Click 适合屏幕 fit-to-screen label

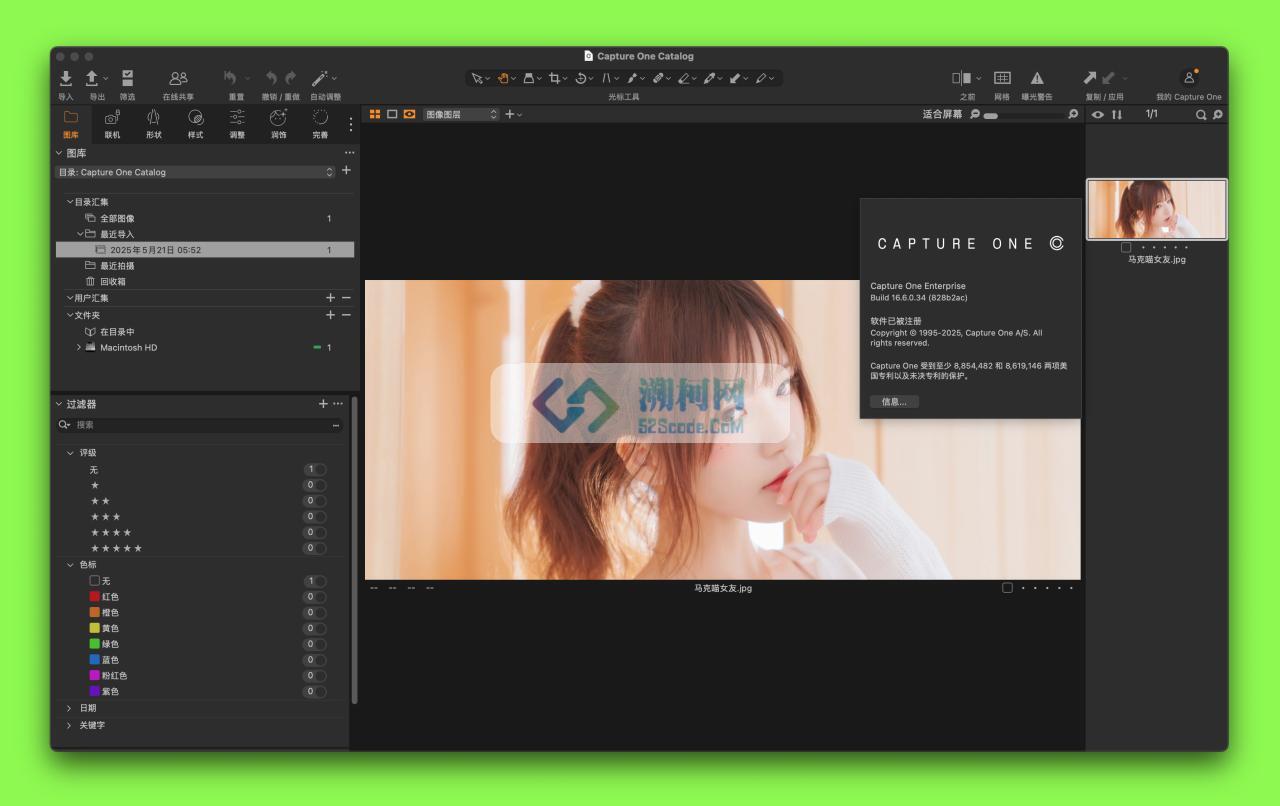(942, 114)
